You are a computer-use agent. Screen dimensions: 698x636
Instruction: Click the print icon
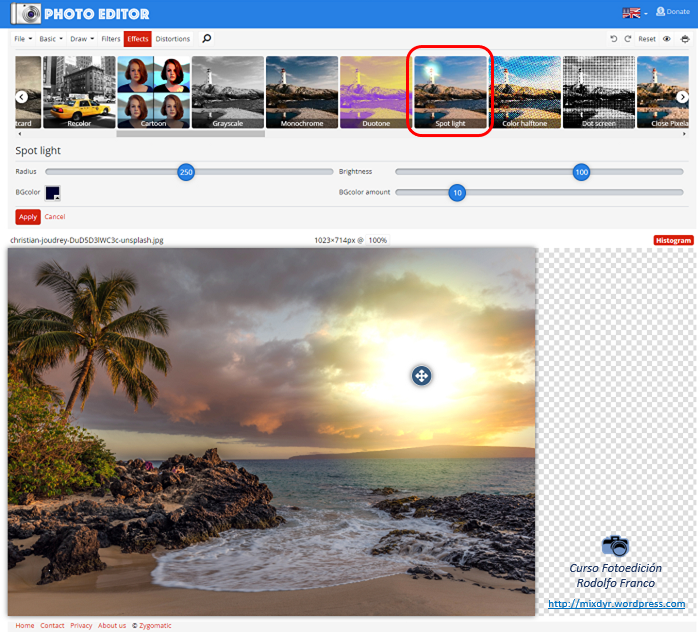(x=685, y=39)
